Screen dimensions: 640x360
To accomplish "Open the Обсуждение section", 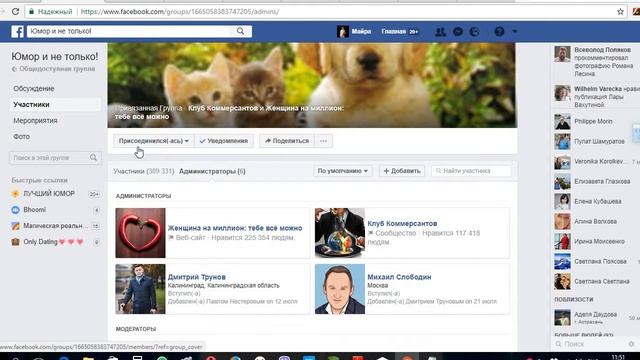I will tap(34, 89).
